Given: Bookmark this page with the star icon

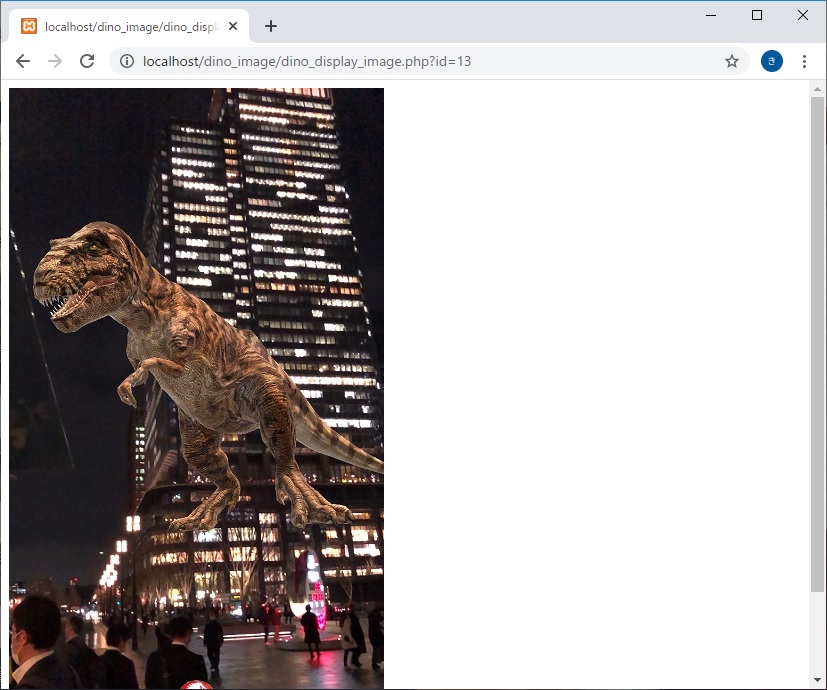Looking at the screenshot, I should pyautogui.click(x=732, y=61).
